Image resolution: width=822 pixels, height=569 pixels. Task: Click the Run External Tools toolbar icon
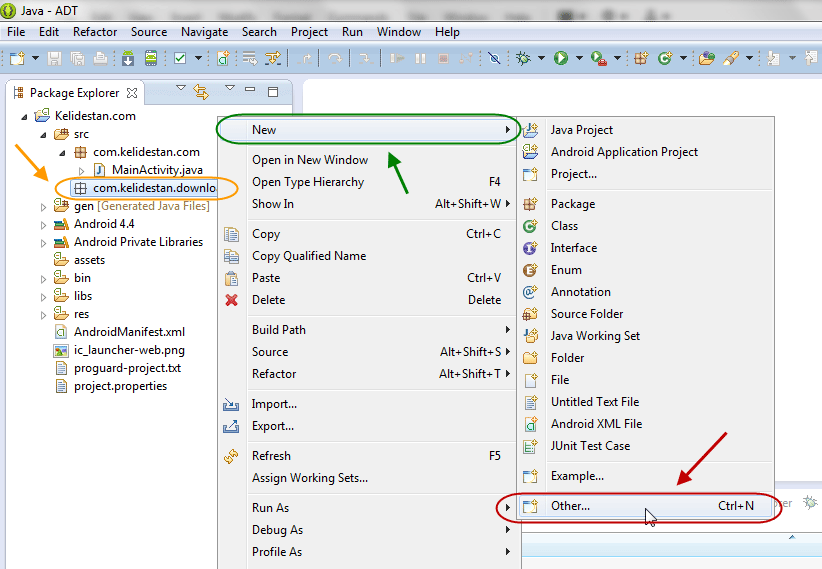click(599, 58)
